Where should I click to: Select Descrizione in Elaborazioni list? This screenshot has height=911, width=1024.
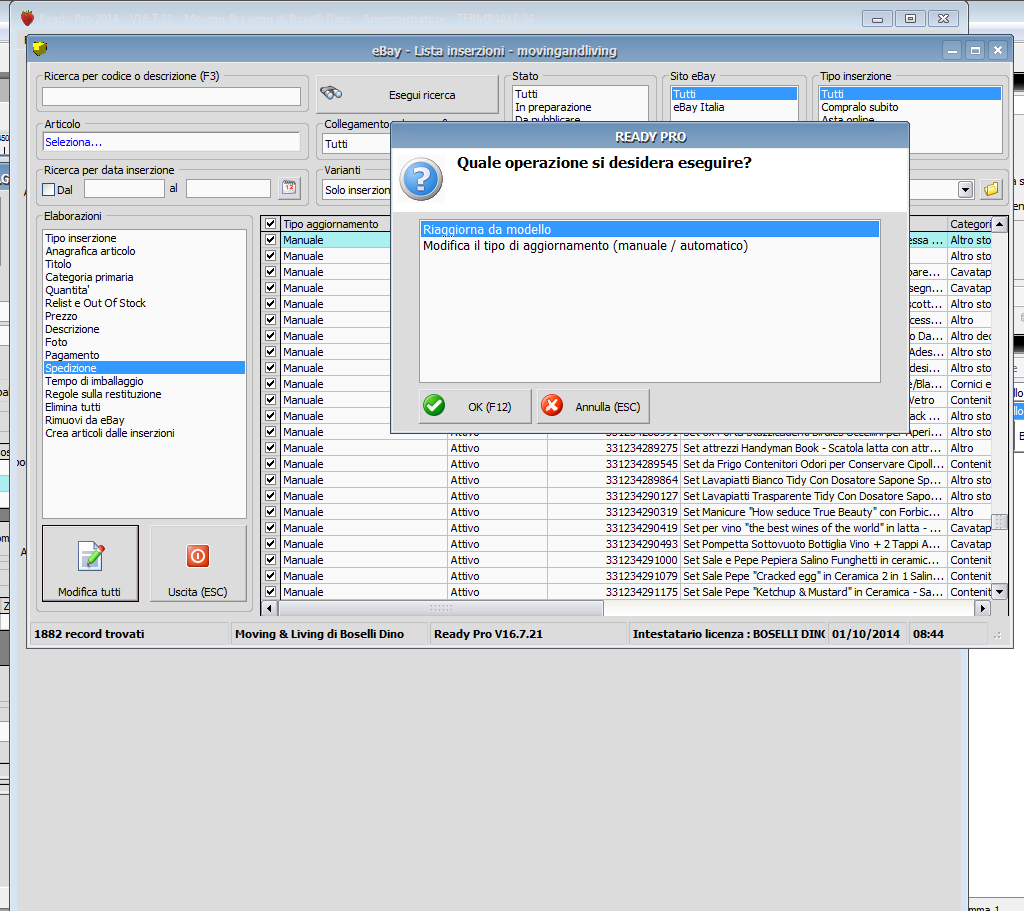[x=144, y=329]
